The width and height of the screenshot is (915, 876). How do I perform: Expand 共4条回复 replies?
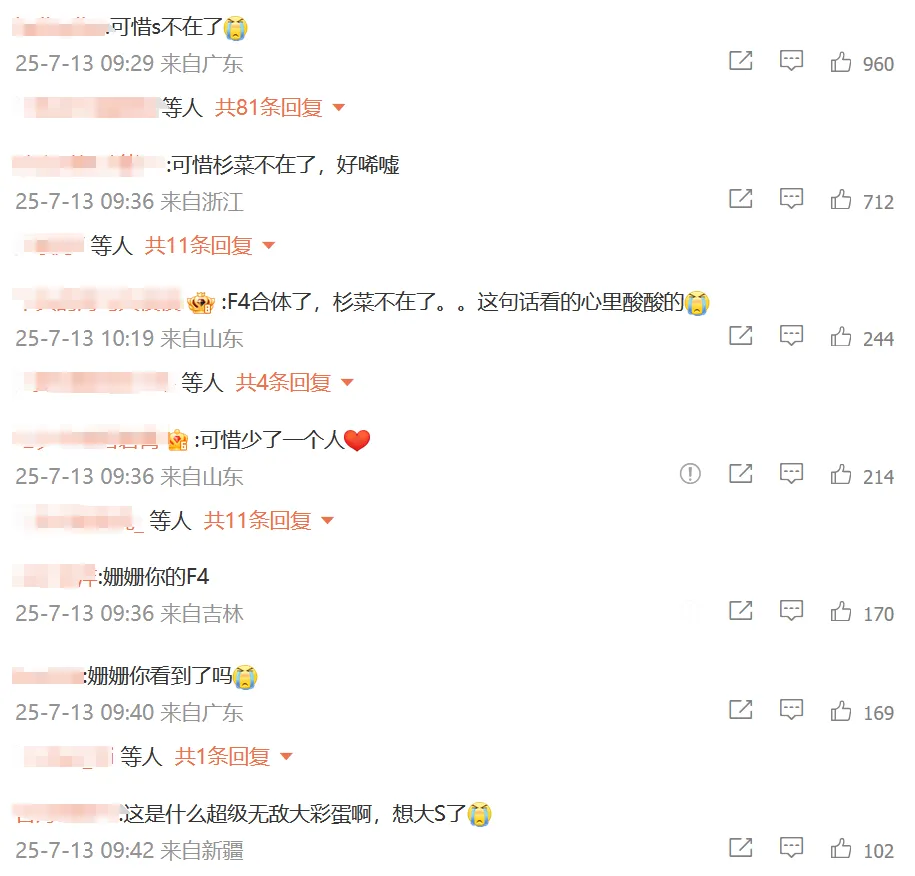[295, 382]
